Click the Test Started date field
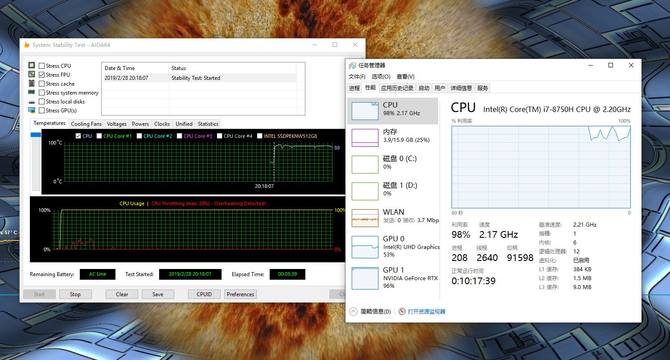670x360 pixels. coord(190,274)
